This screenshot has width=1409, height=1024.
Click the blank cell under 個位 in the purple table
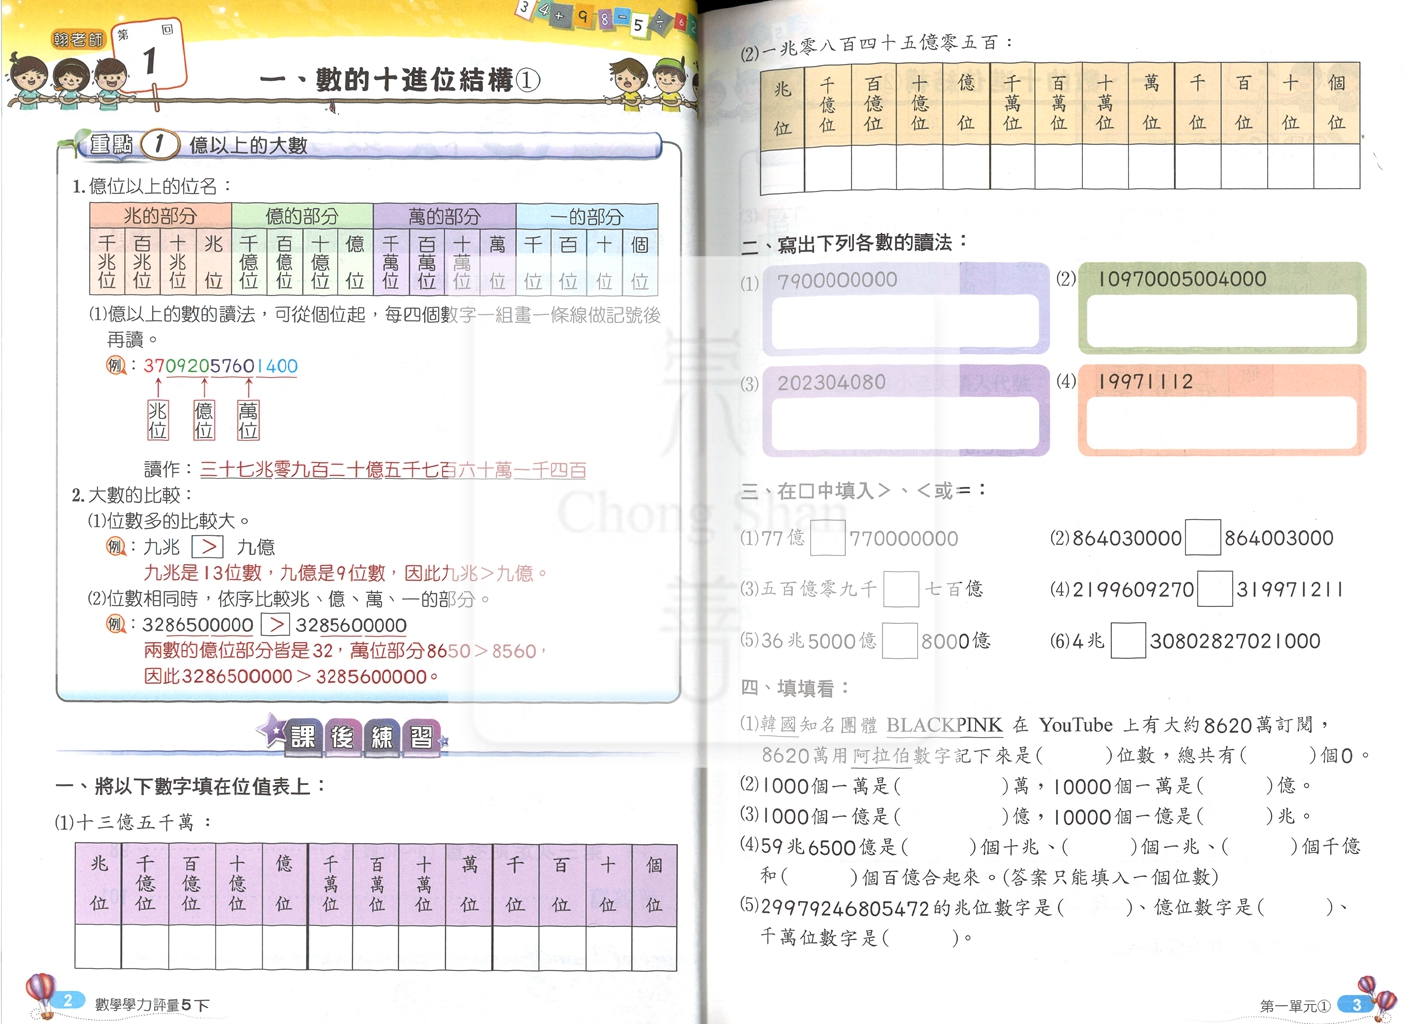coord(654,947)
